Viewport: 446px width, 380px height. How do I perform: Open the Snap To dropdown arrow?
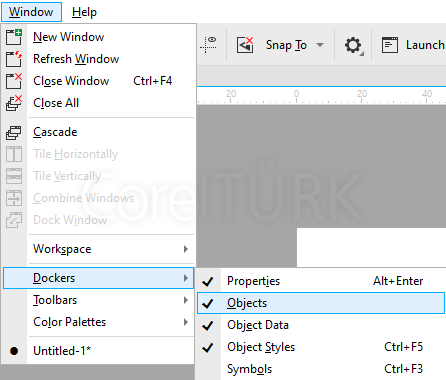[320, 45]
